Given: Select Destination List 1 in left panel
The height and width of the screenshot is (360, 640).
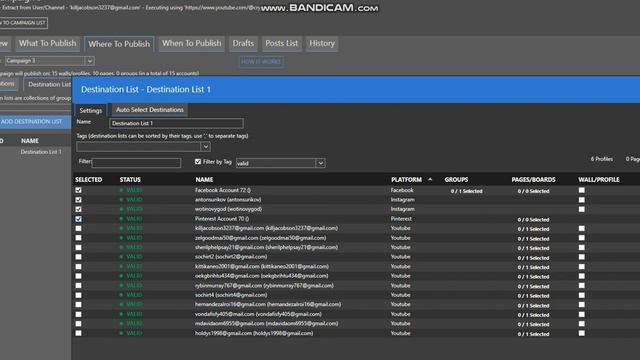Looking at the screenshot, I should click(41, 152).
